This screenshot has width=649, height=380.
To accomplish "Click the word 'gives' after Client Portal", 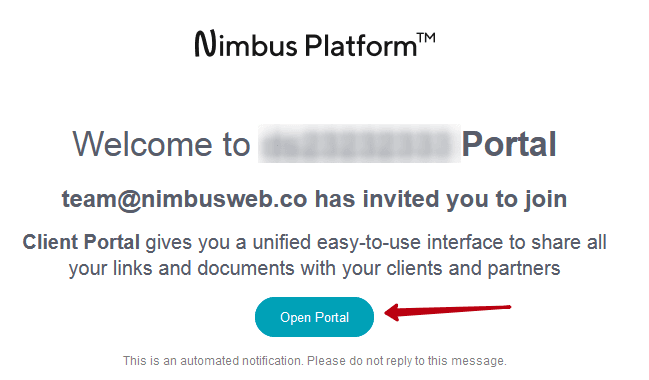I will click(168, 243).
